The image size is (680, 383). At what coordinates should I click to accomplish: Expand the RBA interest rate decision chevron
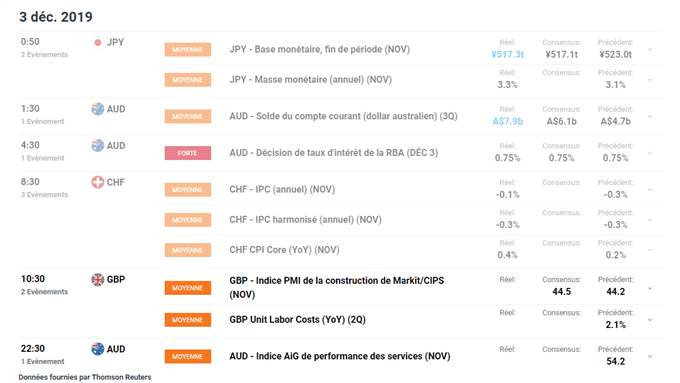point(650,153)
